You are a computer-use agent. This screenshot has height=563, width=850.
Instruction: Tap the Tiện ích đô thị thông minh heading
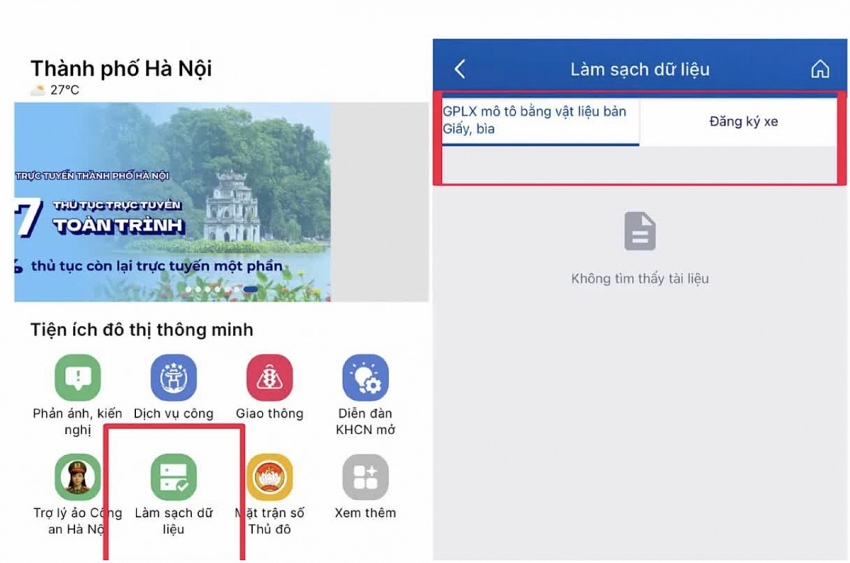(141, 330)
